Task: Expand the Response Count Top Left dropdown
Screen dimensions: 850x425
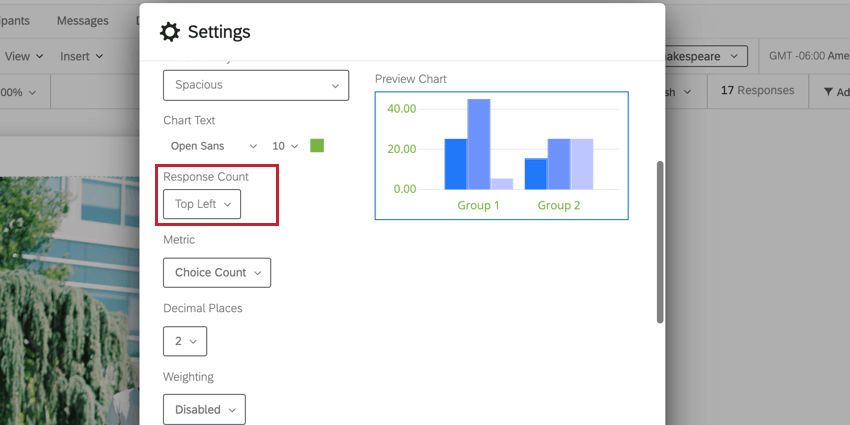Action: coord(202,204)
